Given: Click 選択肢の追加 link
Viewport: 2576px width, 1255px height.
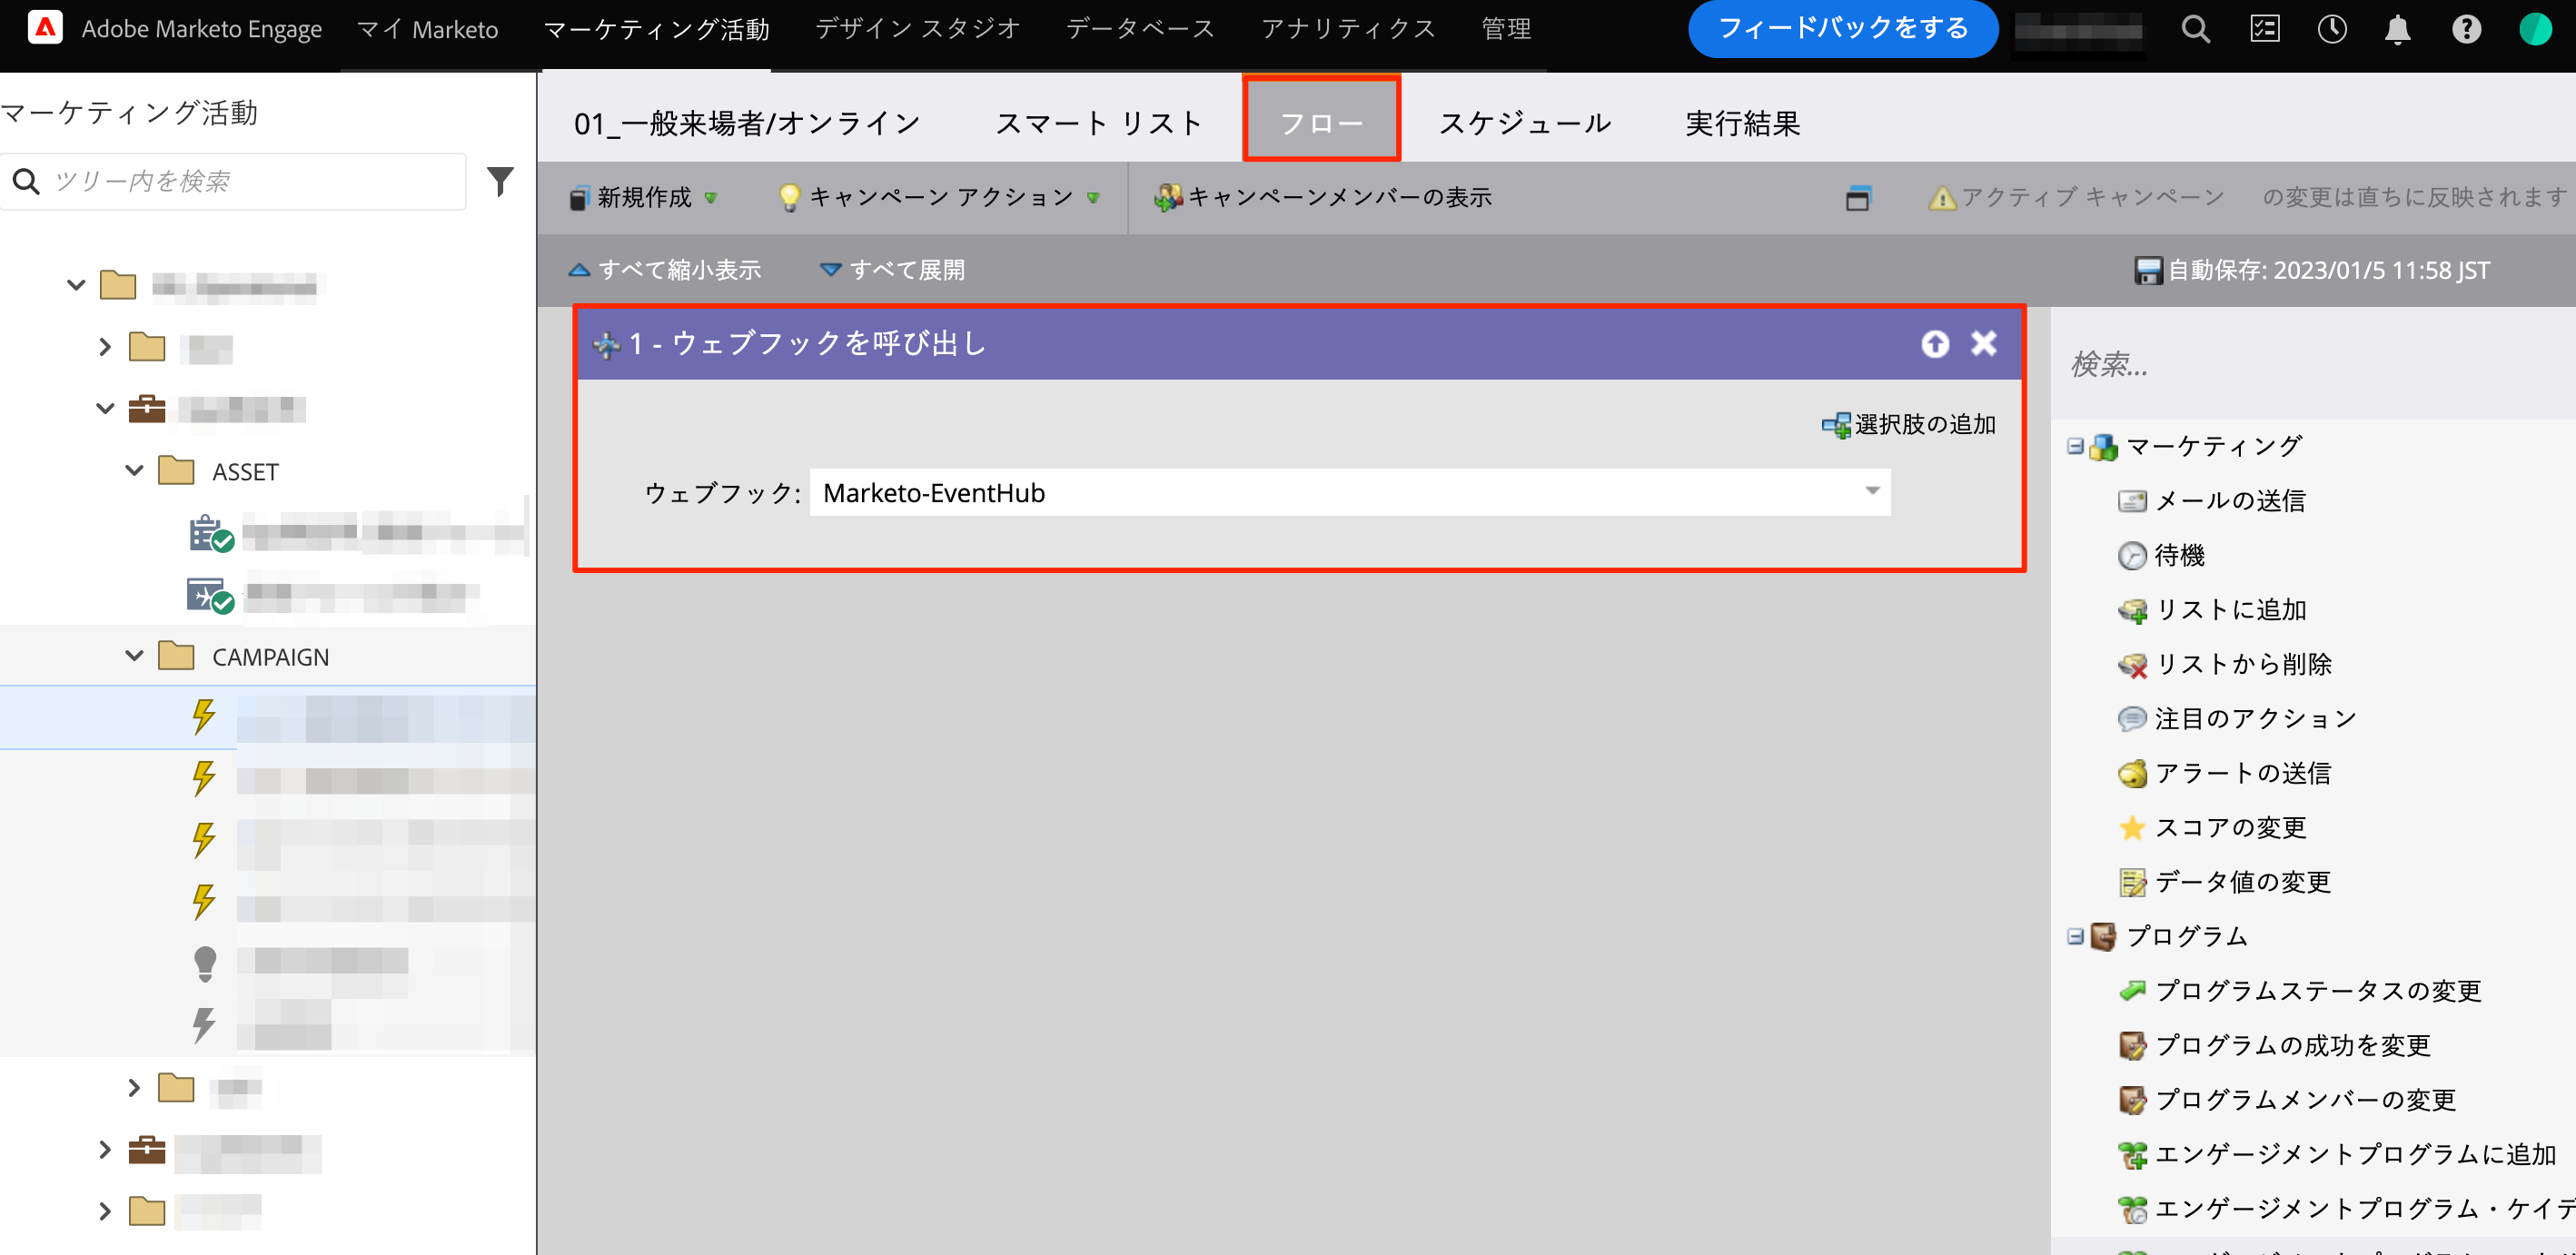Looking at the screenshot, I should [1908, 425].
